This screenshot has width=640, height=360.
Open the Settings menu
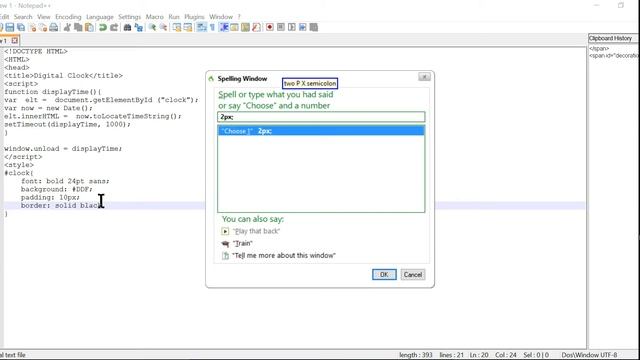(129, 17)
